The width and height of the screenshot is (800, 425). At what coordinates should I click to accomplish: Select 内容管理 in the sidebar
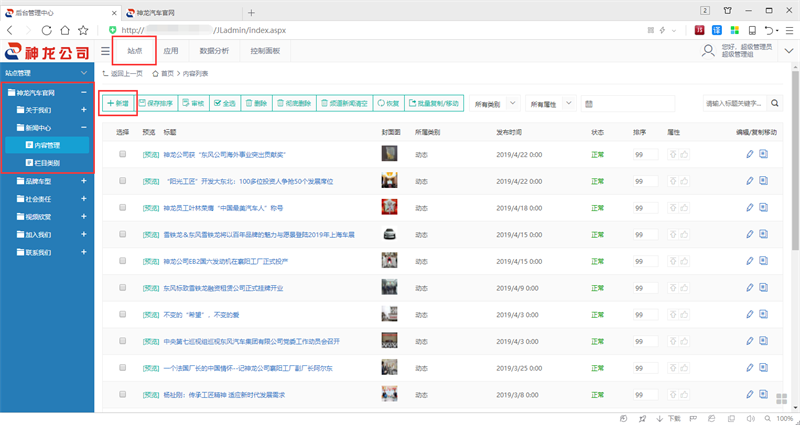coord(47,145)
